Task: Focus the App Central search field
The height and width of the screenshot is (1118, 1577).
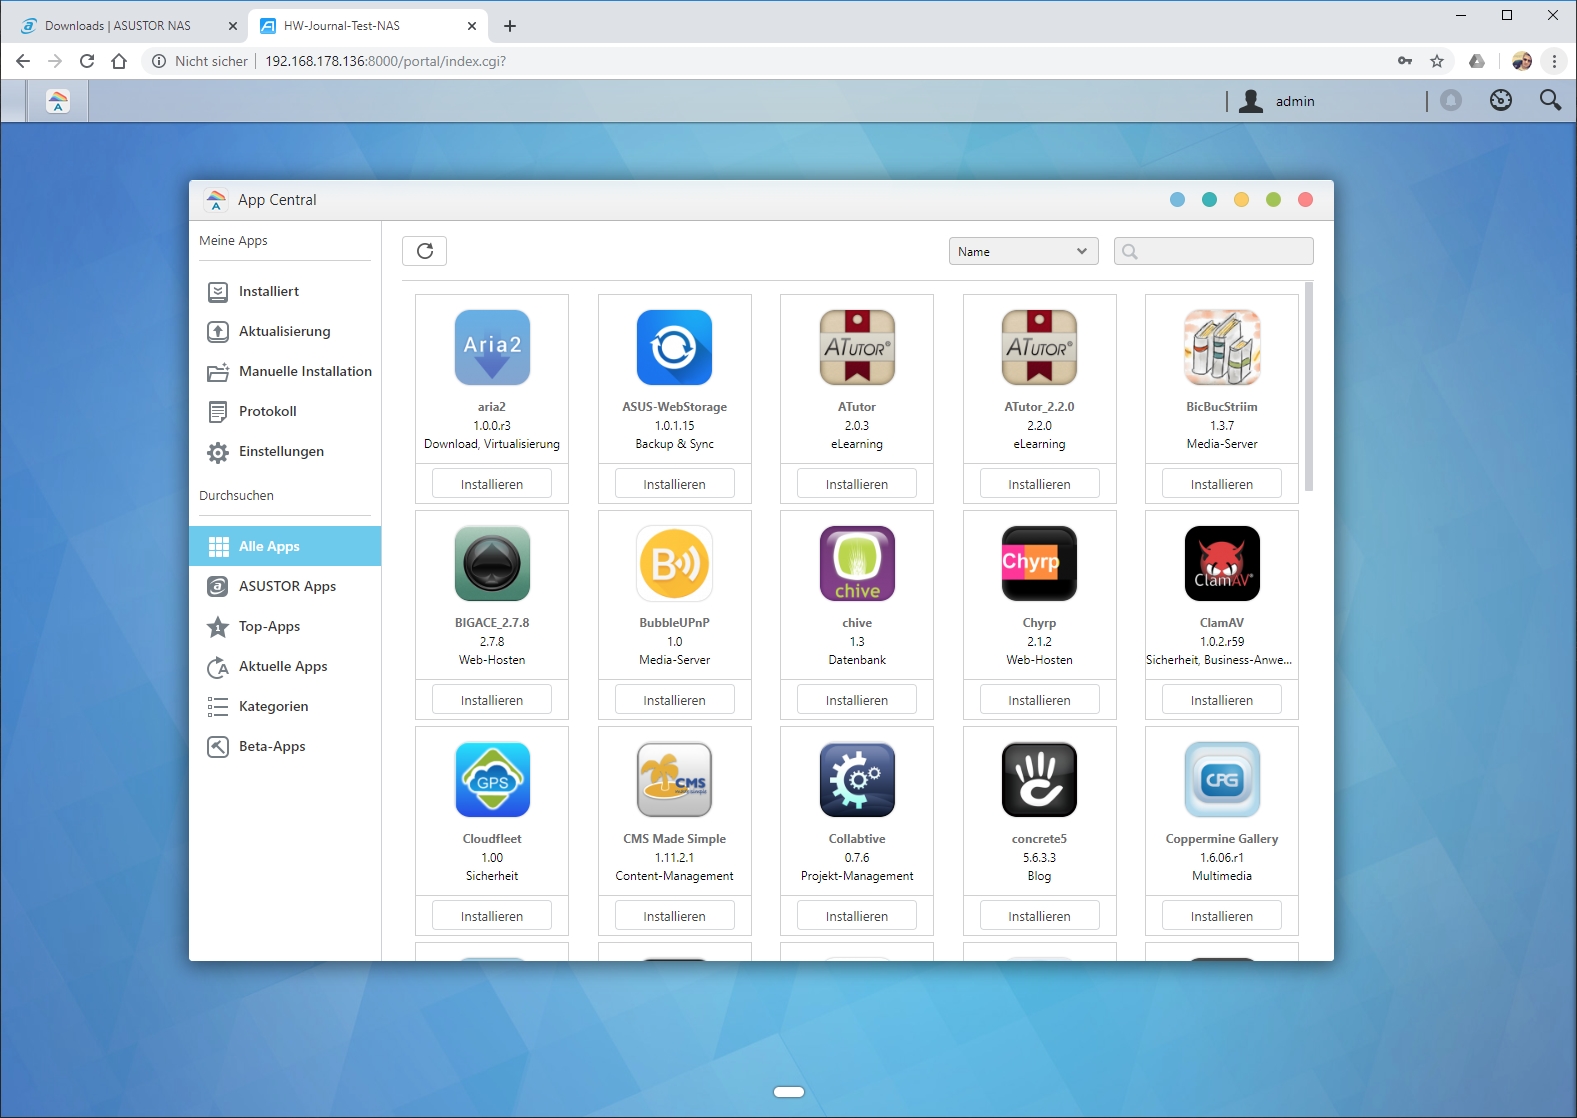Action: coord(1214,251)
